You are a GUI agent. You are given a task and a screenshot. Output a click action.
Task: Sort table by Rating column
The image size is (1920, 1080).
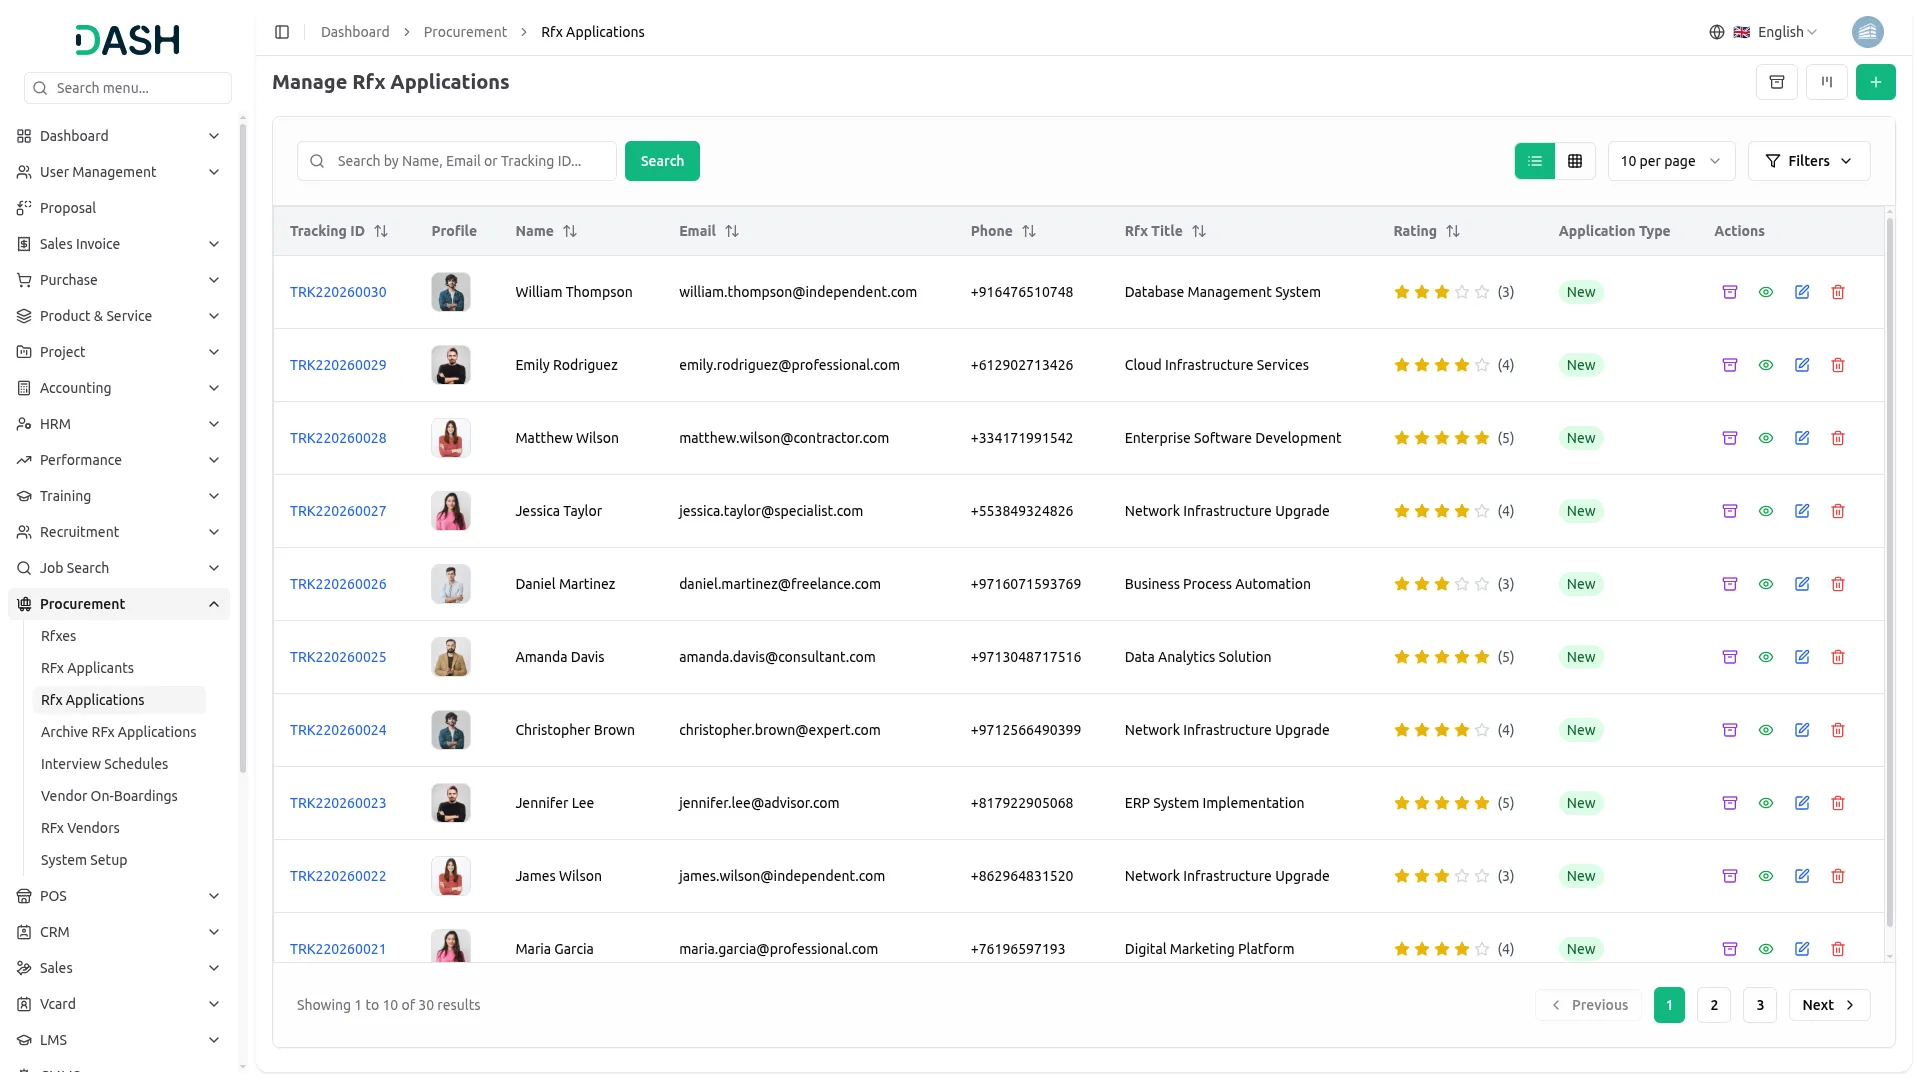[1427, 231]
